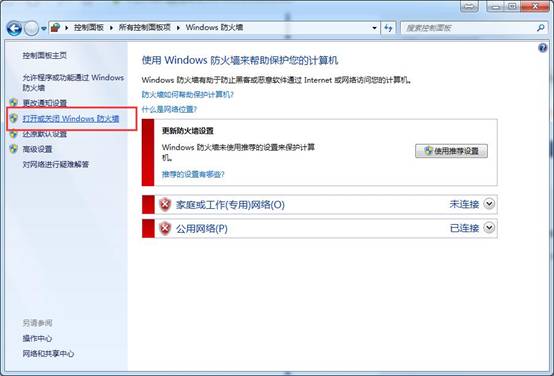
Task: Select the 控制面板 breadcrumb
Action: click(89, 28)
